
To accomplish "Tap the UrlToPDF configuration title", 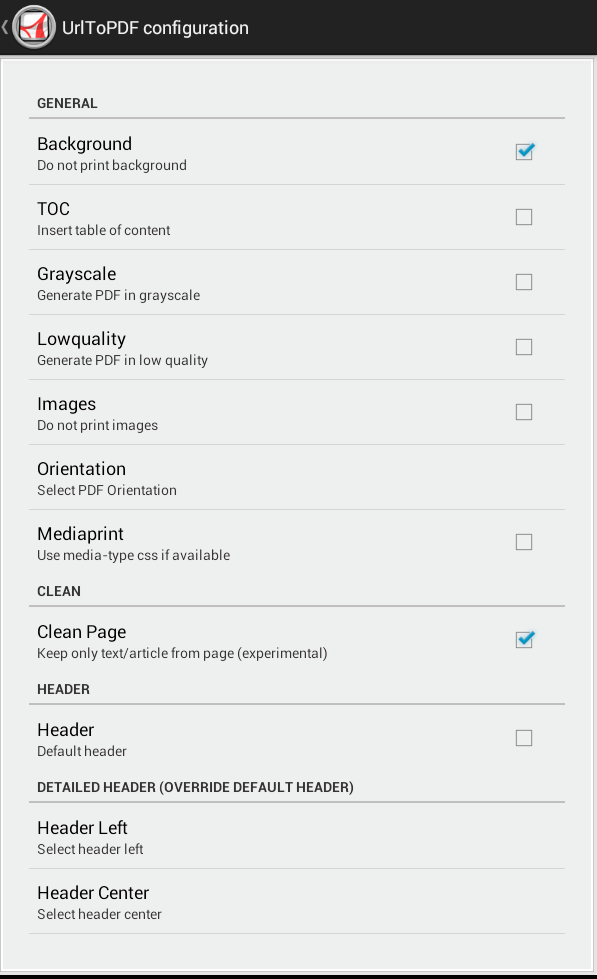I will coord(155,28).
